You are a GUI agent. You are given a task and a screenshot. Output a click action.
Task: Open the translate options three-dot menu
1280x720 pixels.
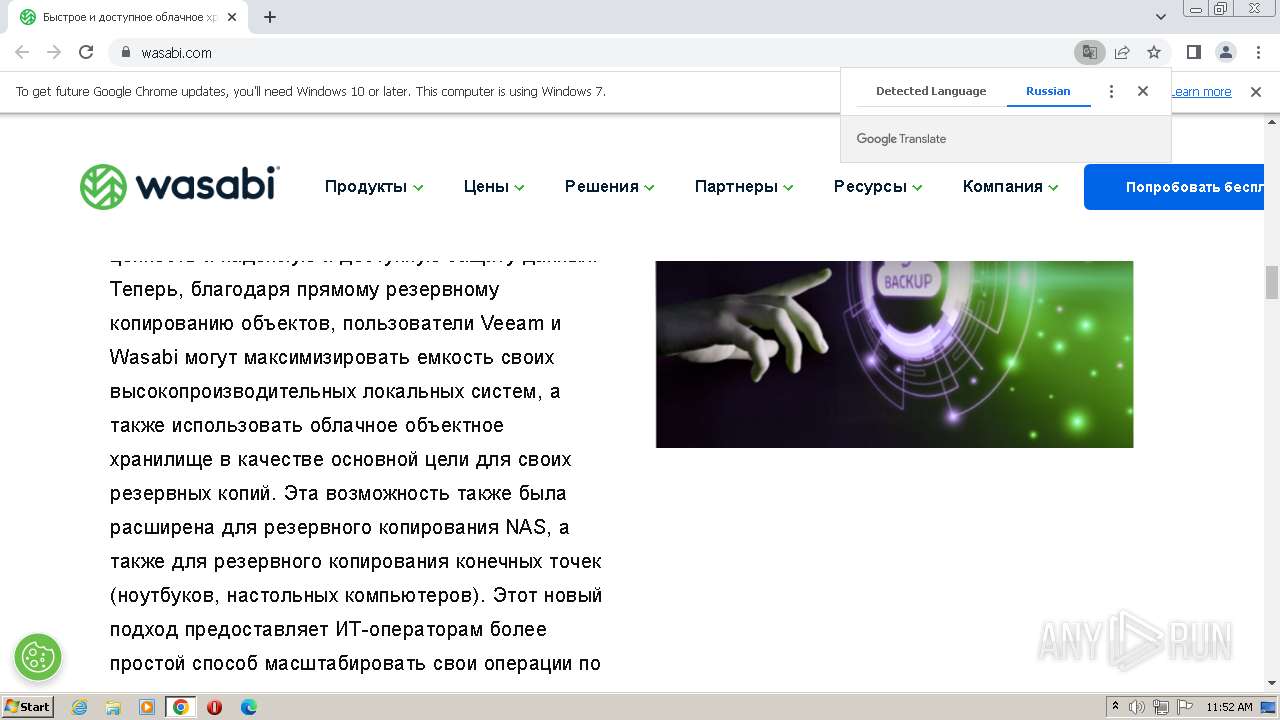(1111, 91)
